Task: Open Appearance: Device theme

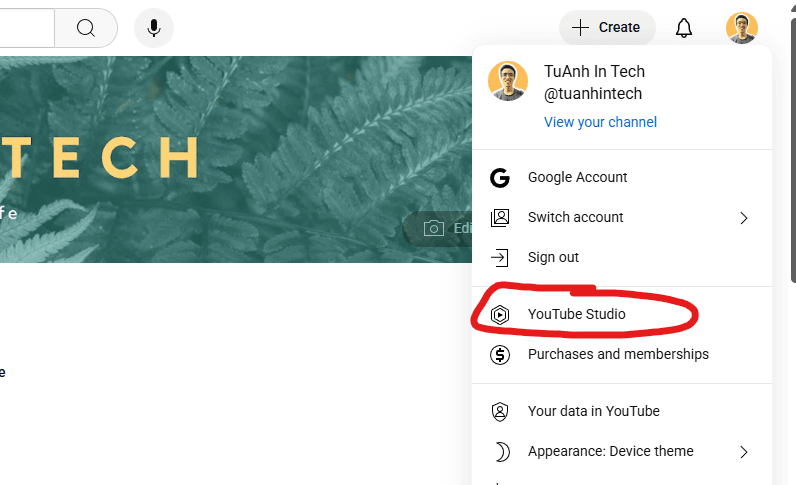Action: tap(622, 451)
